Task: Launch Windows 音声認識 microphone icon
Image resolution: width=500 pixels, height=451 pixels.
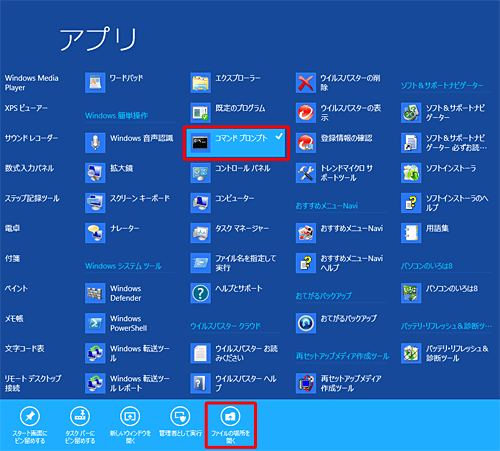Action: (x=95, y=143)
